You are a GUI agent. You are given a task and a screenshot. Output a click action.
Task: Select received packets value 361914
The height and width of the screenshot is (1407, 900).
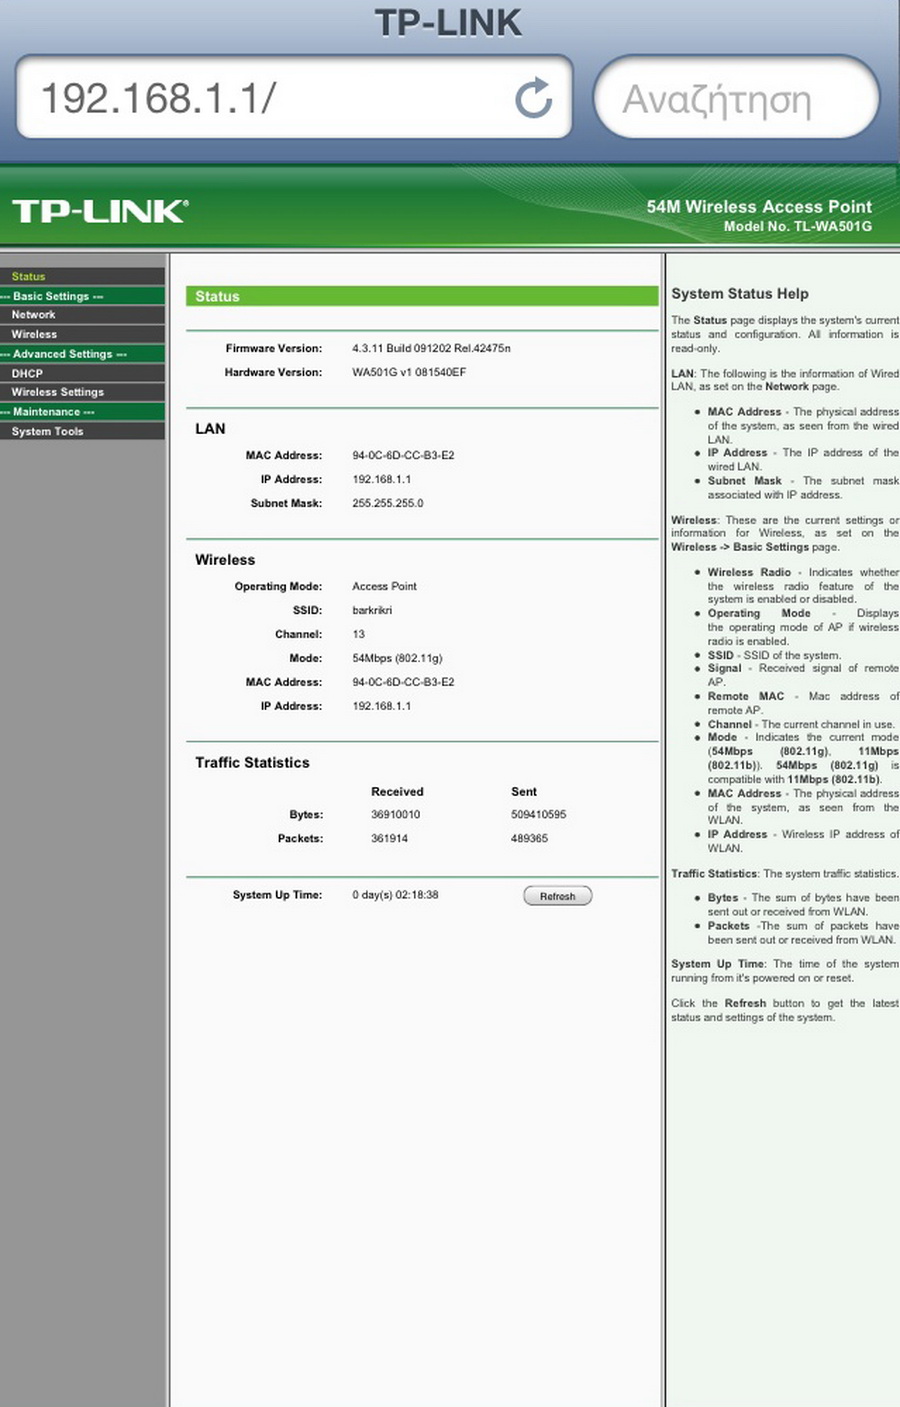[389, 838]
